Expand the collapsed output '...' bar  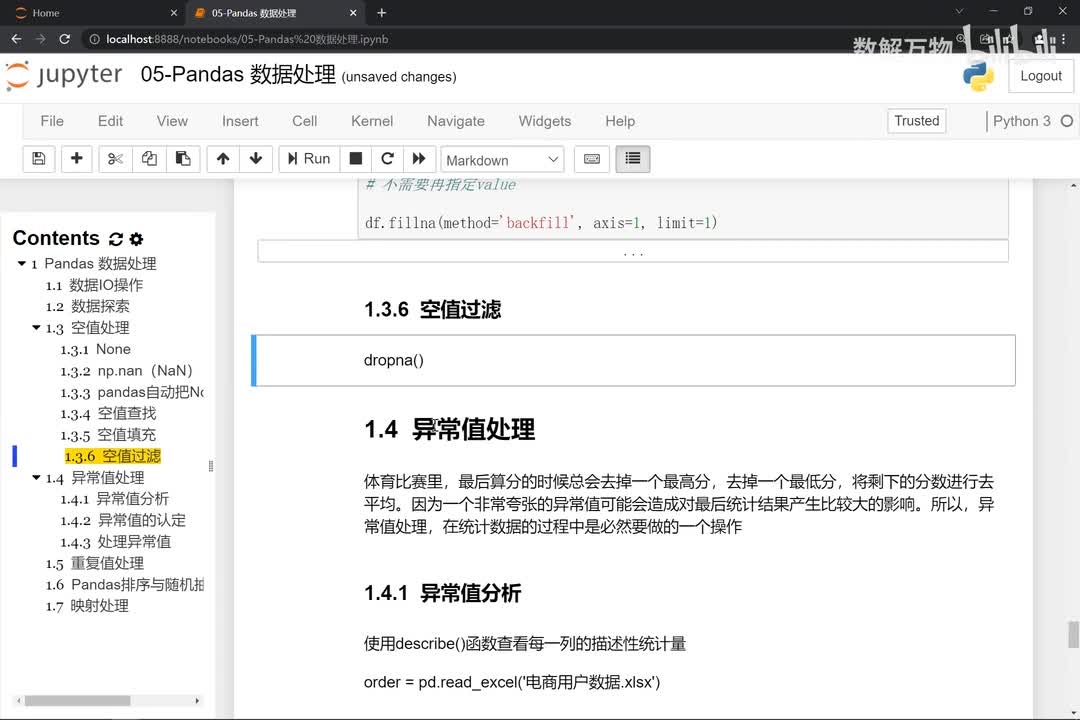[x=633, y=251]
